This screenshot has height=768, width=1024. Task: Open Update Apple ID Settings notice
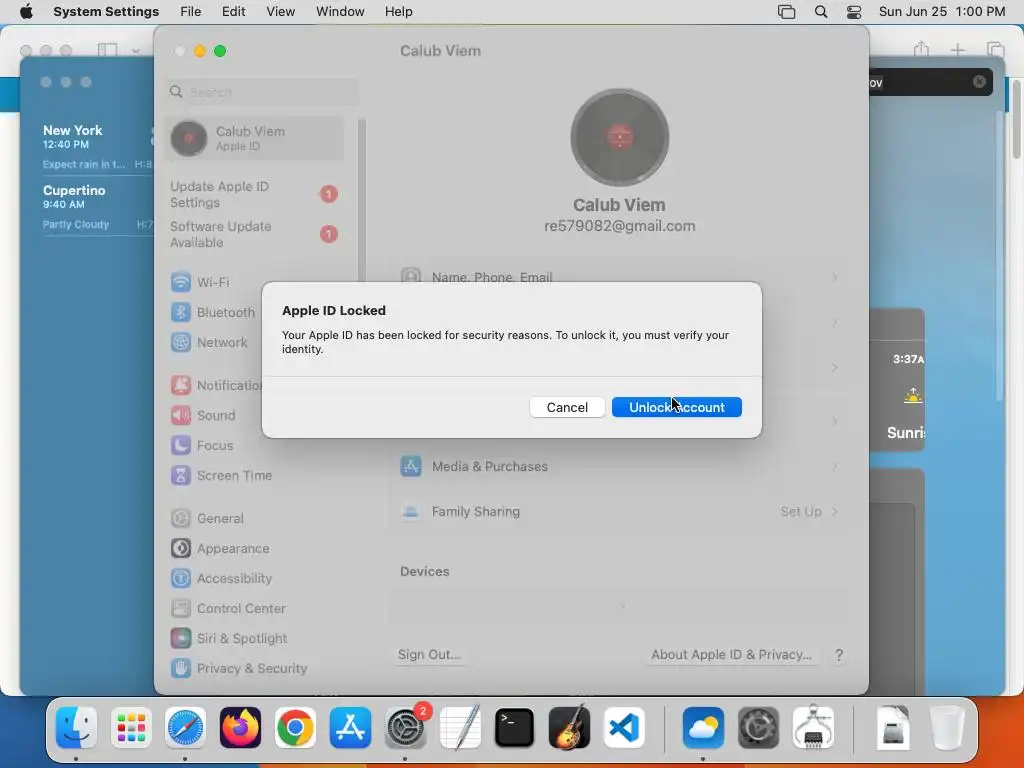tap(253, 195)
